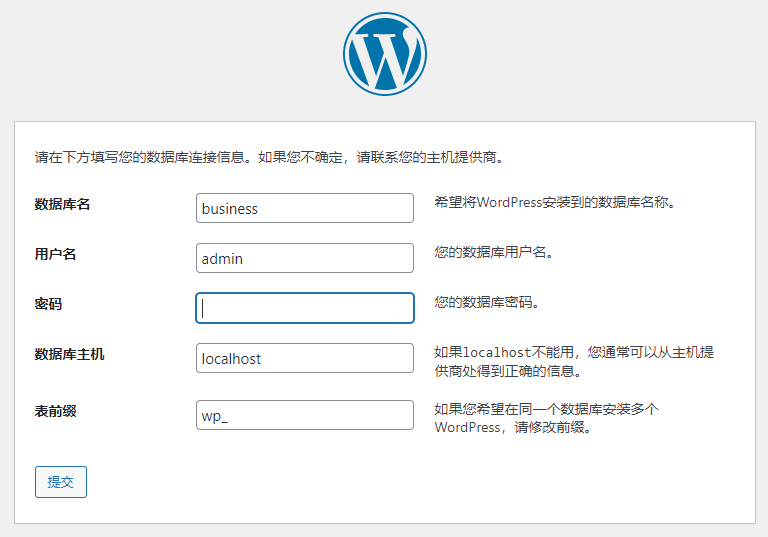Screen dimensions: 768x537
Task: Click the 密码 label
Action: coord(48,304)
